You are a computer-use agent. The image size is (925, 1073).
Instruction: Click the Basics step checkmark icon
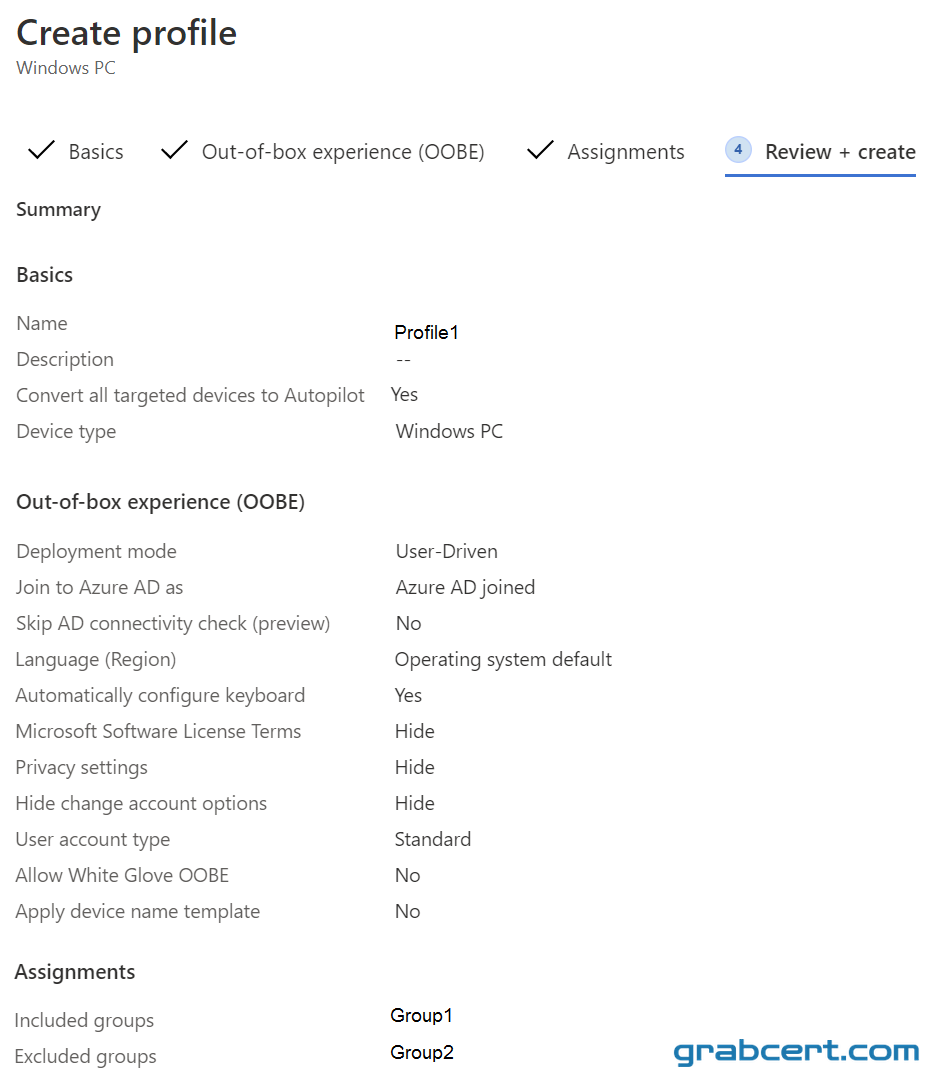click(x=41, y=150)
